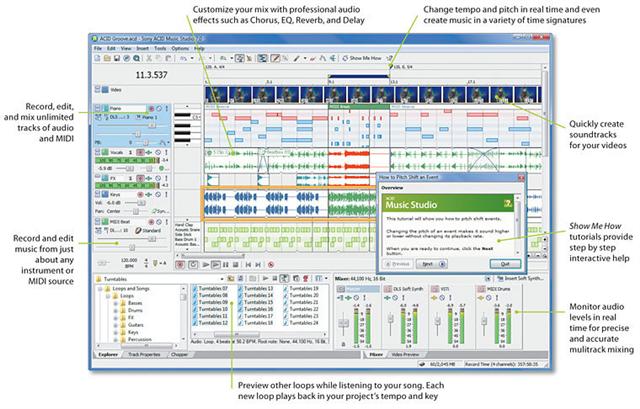This screenshot has width=640, height=409.
Task: Switch to the Mixer tab
Action: click(376, 355)
